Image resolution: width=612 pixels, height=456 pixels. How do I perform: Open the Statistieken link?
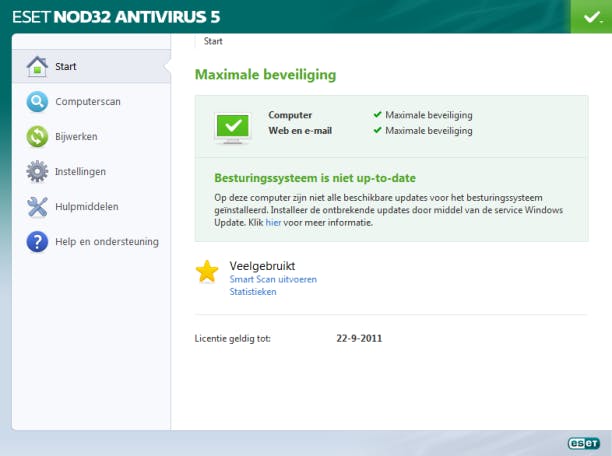[253, 292]
